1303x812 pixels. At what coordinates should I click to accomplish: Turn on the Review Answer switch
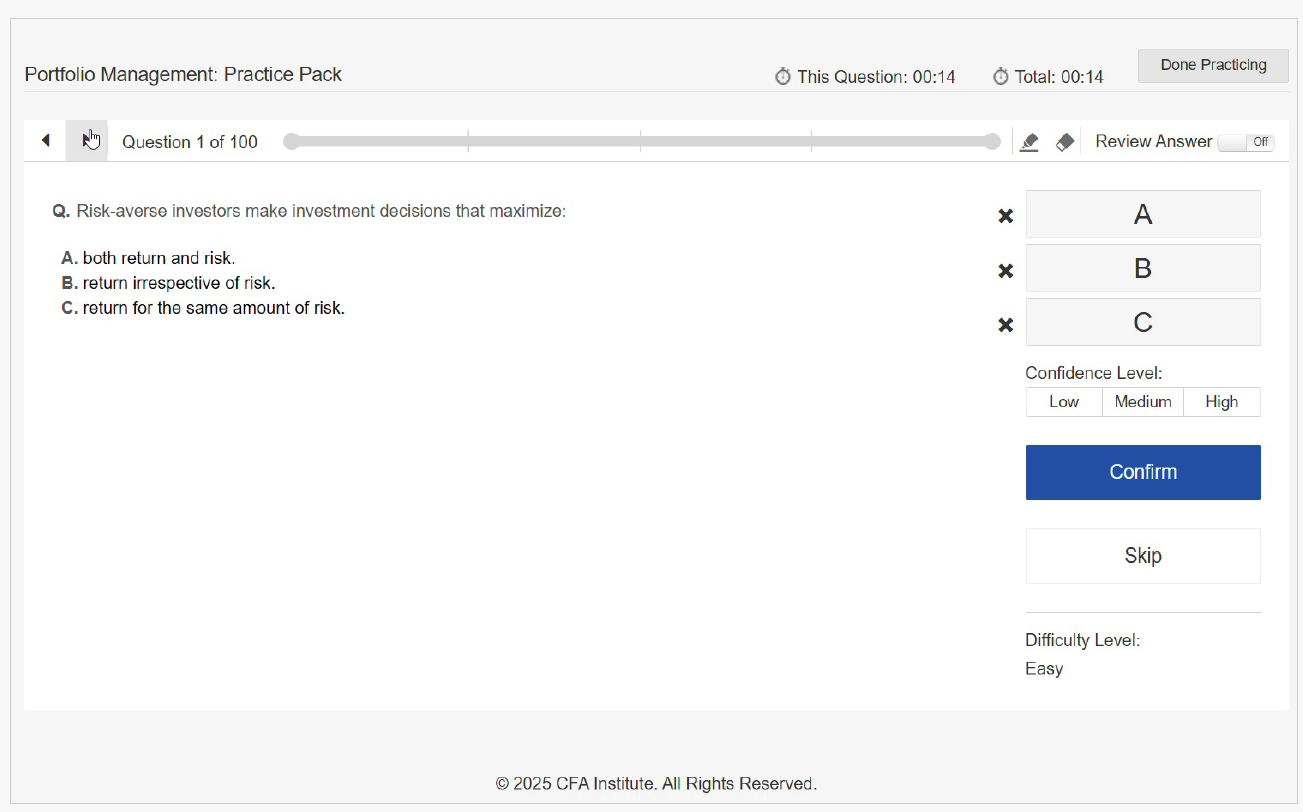pyautogui.click(x=1245, y=142)
